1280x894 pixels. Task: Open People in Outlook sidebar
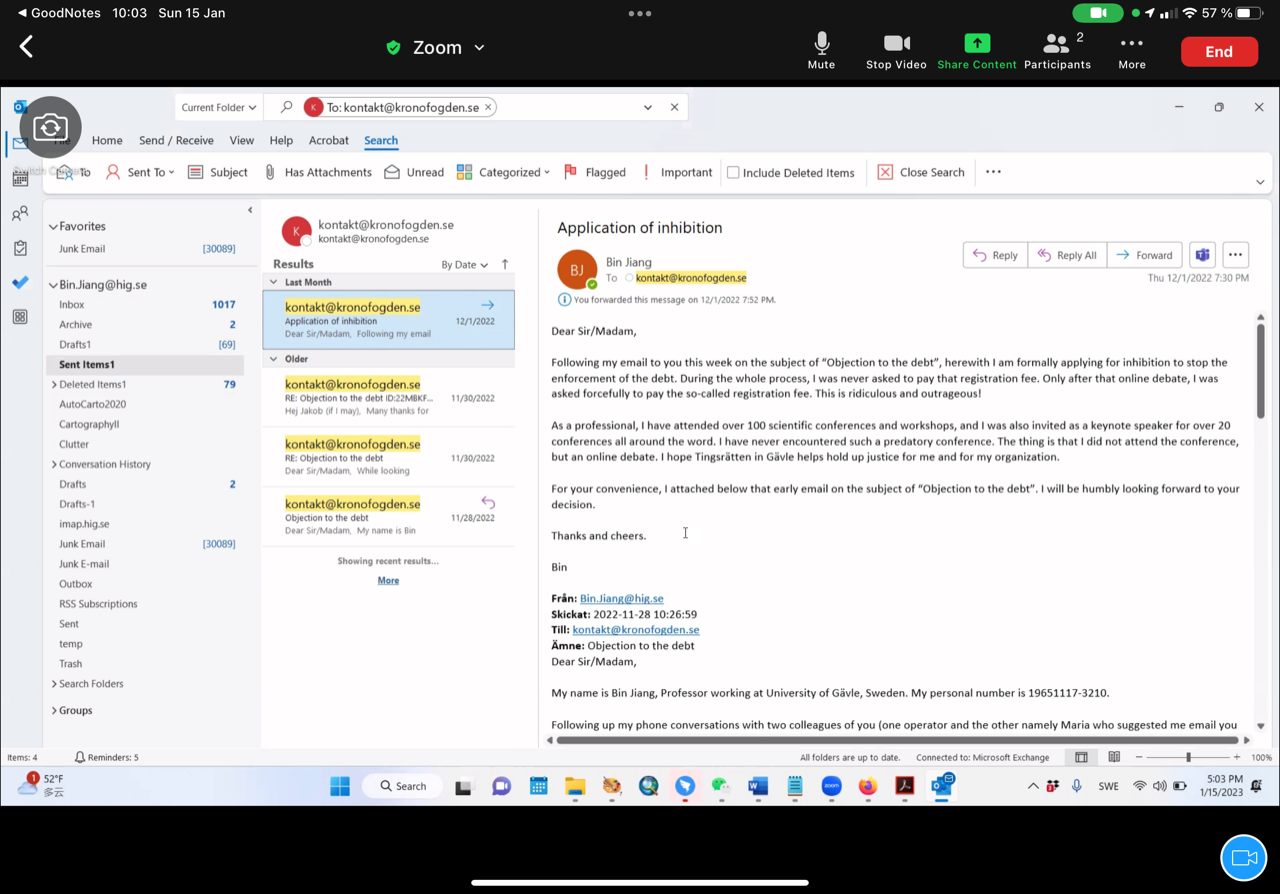click(x=20, y=214)
